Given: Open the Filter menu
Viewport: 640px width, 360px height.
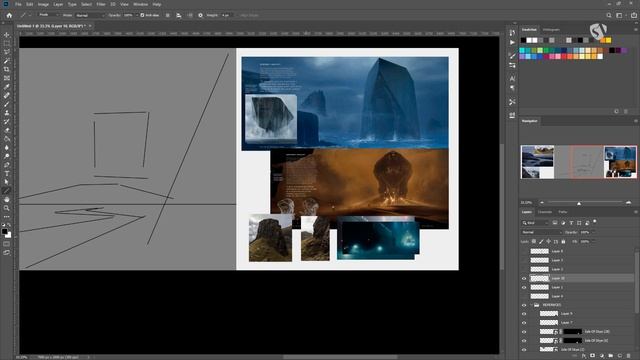Looking at the screenshot, I should (101, 4).
